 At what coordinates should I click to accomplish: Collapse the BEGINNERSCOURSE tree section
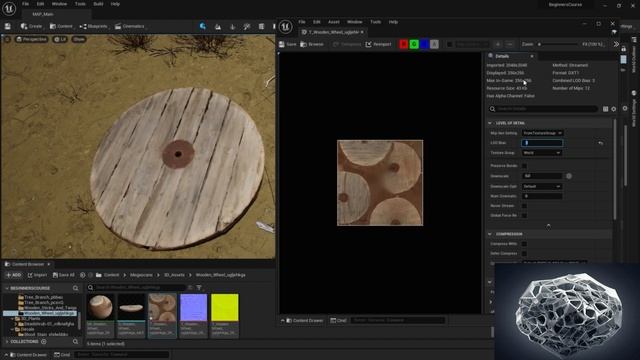(7, 288)
